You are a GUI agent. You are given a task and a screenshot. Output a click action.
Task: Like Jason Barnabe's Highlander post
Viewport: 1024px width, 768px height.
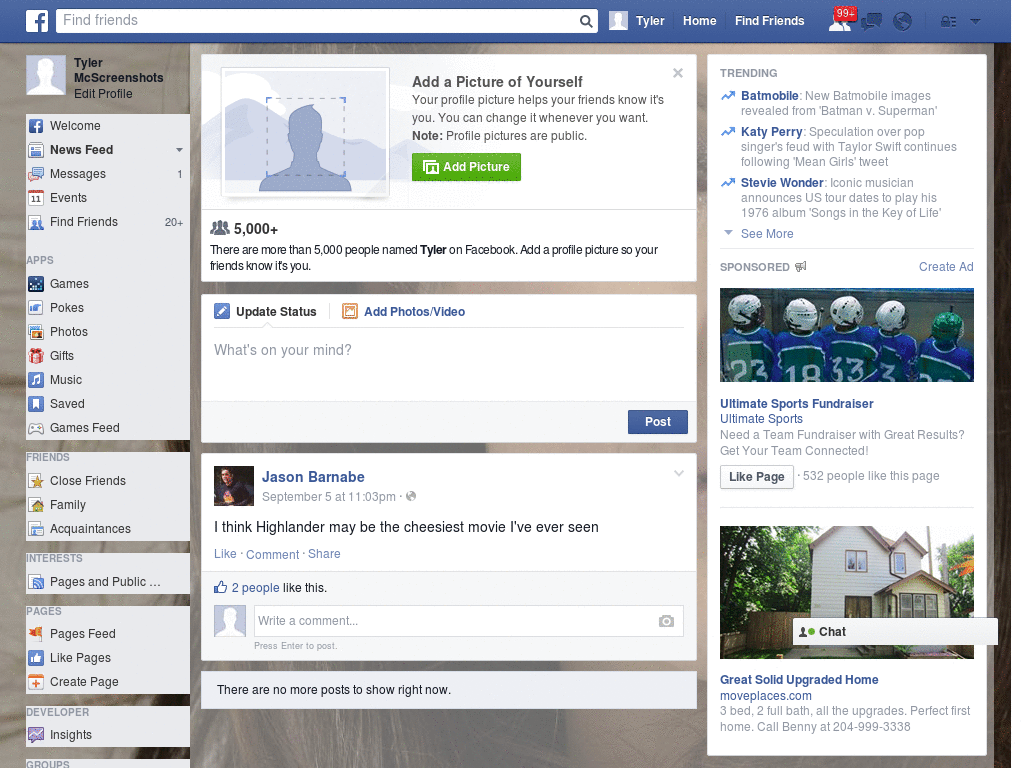tap(225, 554)
